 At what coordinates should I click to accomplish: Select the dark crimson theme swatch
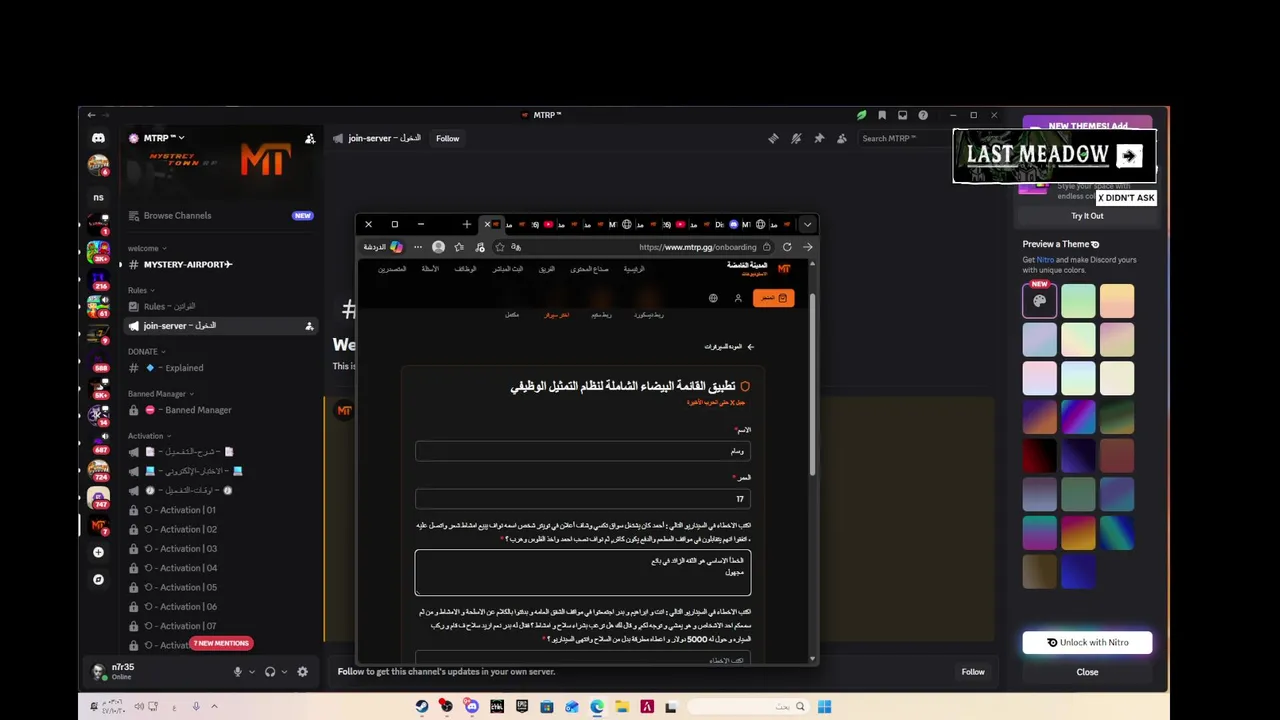click(x=1039, y=456)
